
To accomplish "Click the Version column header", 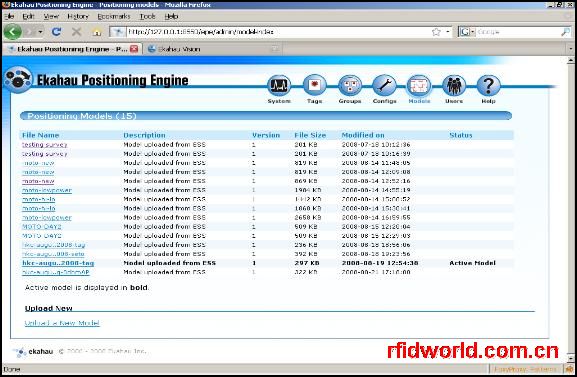I will click(266, 135).
